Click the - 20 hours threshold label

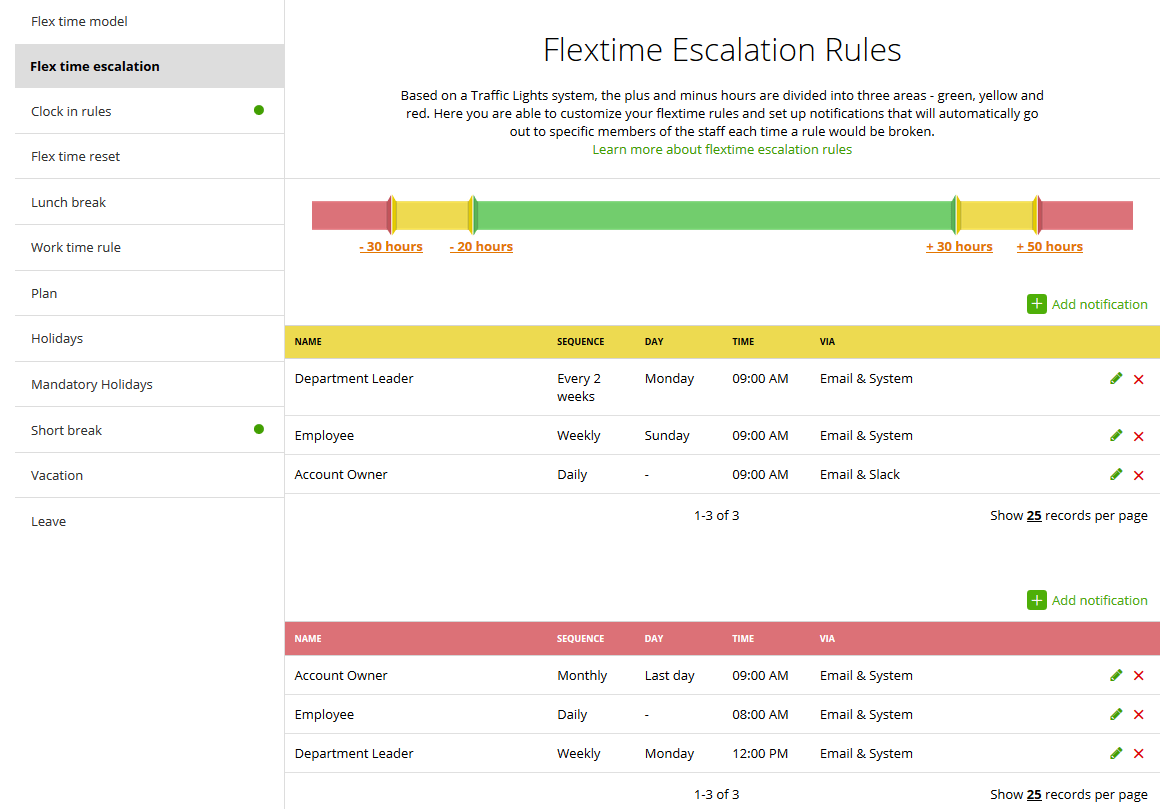click(481, 246)
